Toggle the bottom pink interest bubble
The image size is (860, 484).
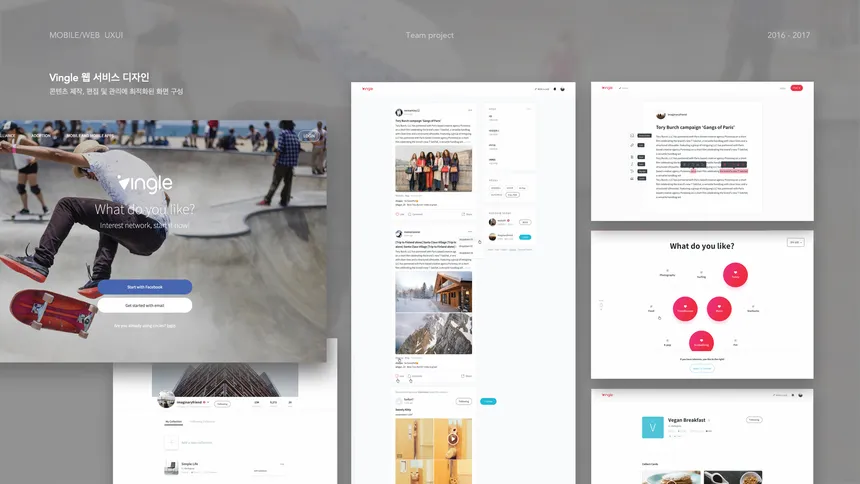pyautogui.click(x=701, y=342)
